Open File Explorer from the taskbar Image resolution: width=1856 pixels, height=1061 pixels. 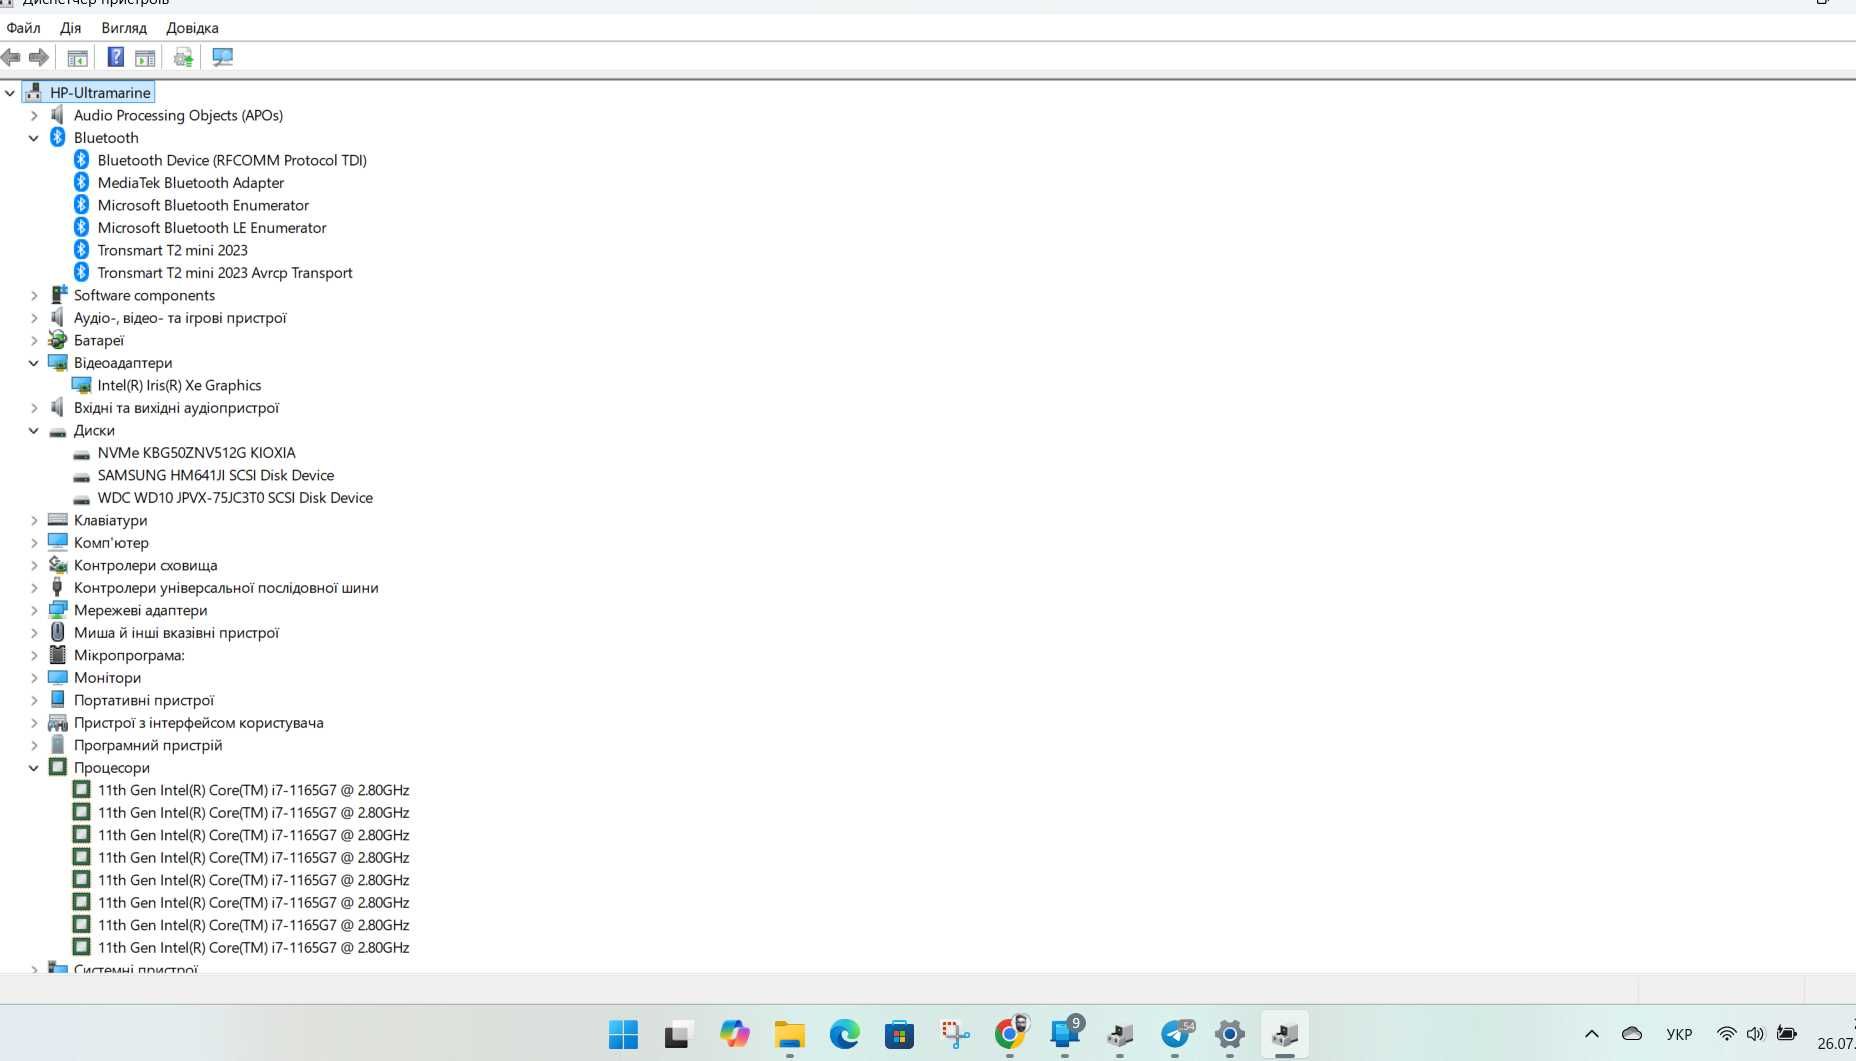click(x=789, y=1034)
